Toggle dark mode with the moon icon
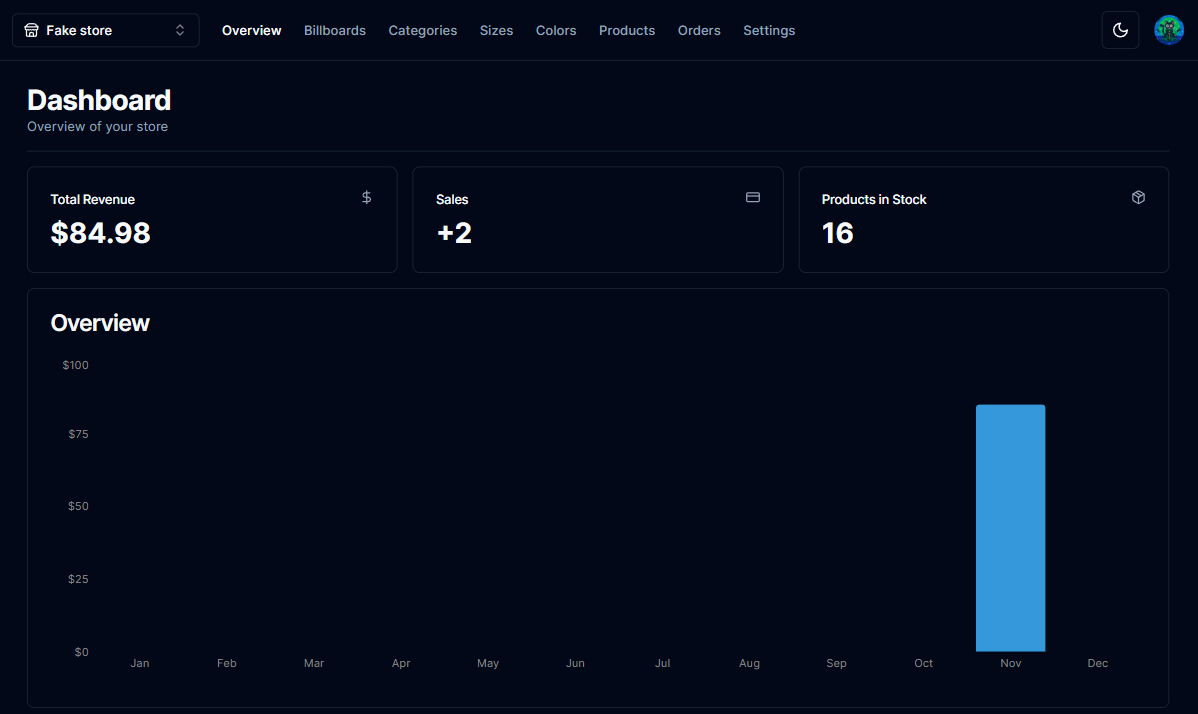Viewport: 1198px width, 714px height. coord(1120,30)
